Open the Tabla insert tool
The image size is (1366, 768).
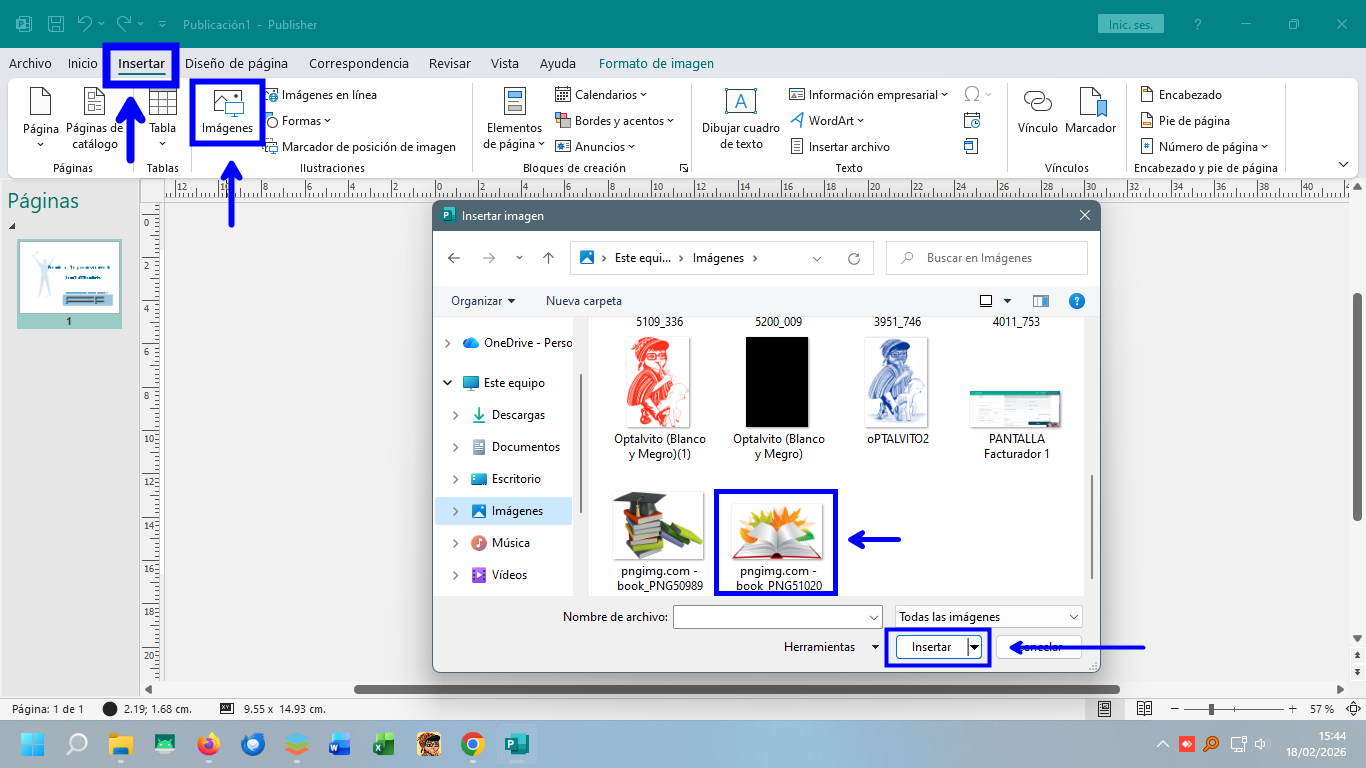point(162,113)
